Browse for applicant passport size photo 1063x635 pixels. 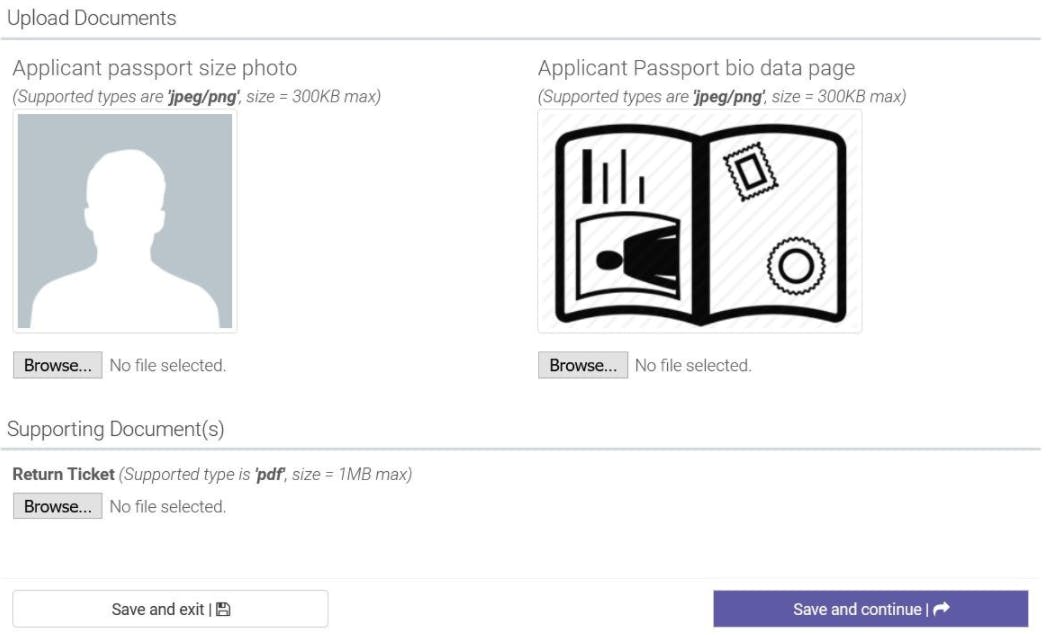tap(58, 365)
